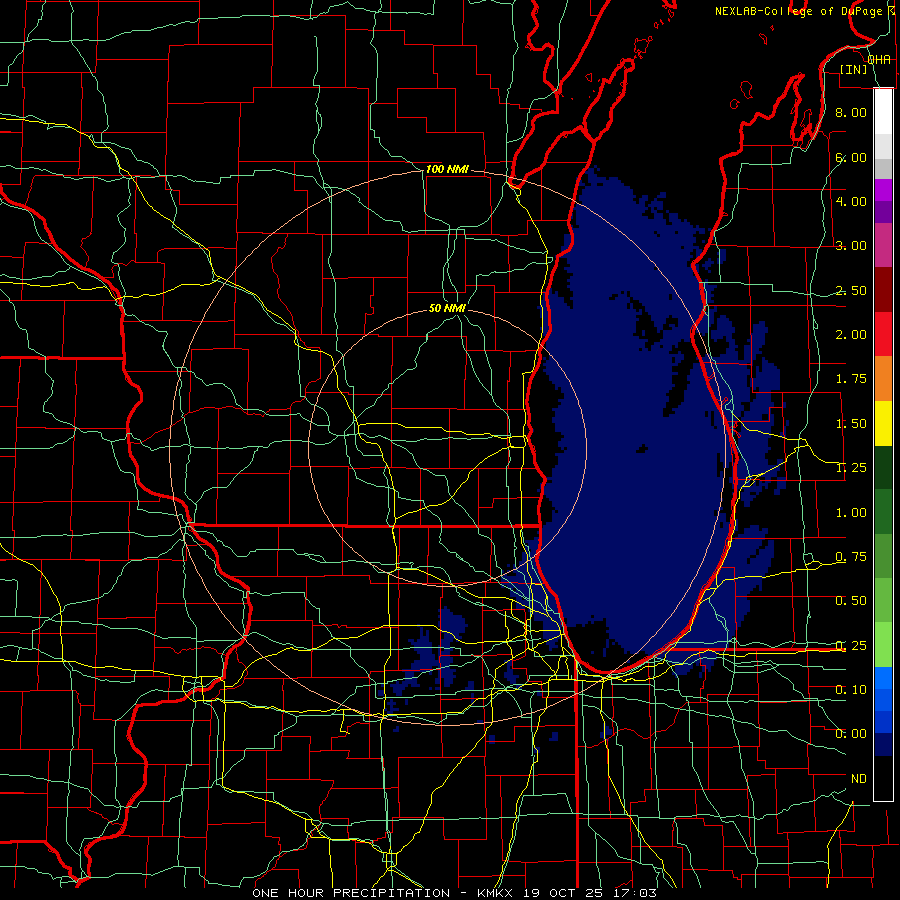The width and height of the screenshot is (900, 900).
Task: Click the maroon swatch in the color scale
Action: 883,290
